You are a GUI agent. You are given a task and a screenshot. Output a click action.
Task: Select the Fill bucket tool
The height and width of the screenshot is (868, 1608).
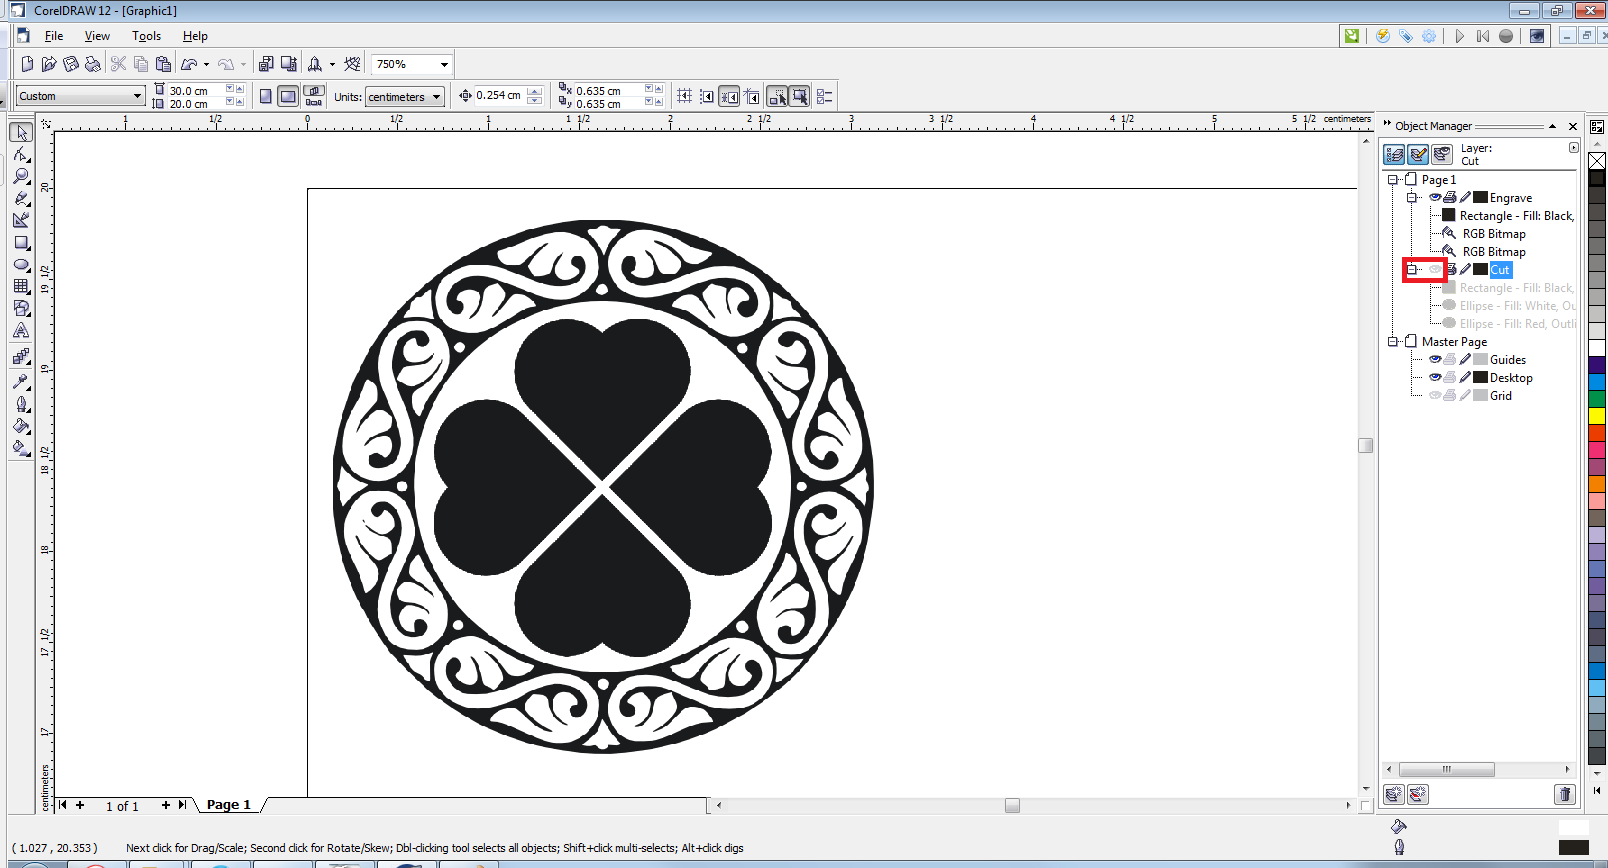[21, 426]
